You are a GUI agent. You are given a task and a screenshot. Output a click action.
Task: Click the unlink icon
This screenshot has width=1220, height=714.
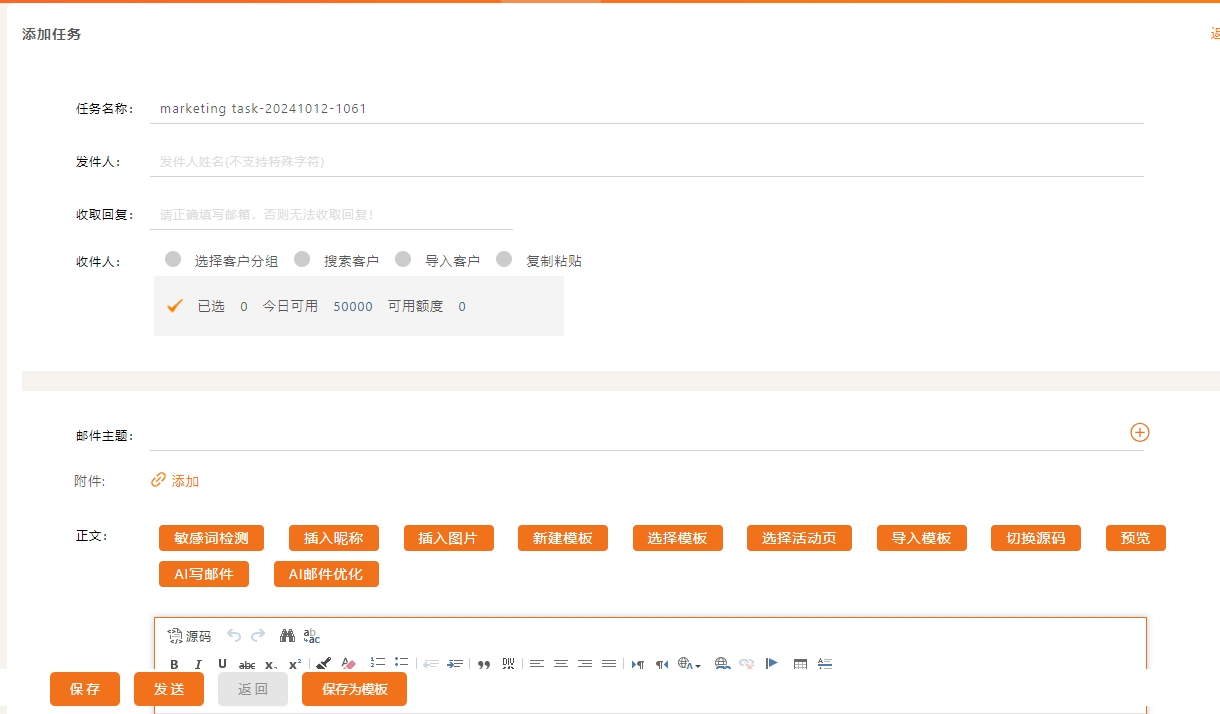(746, 663)
